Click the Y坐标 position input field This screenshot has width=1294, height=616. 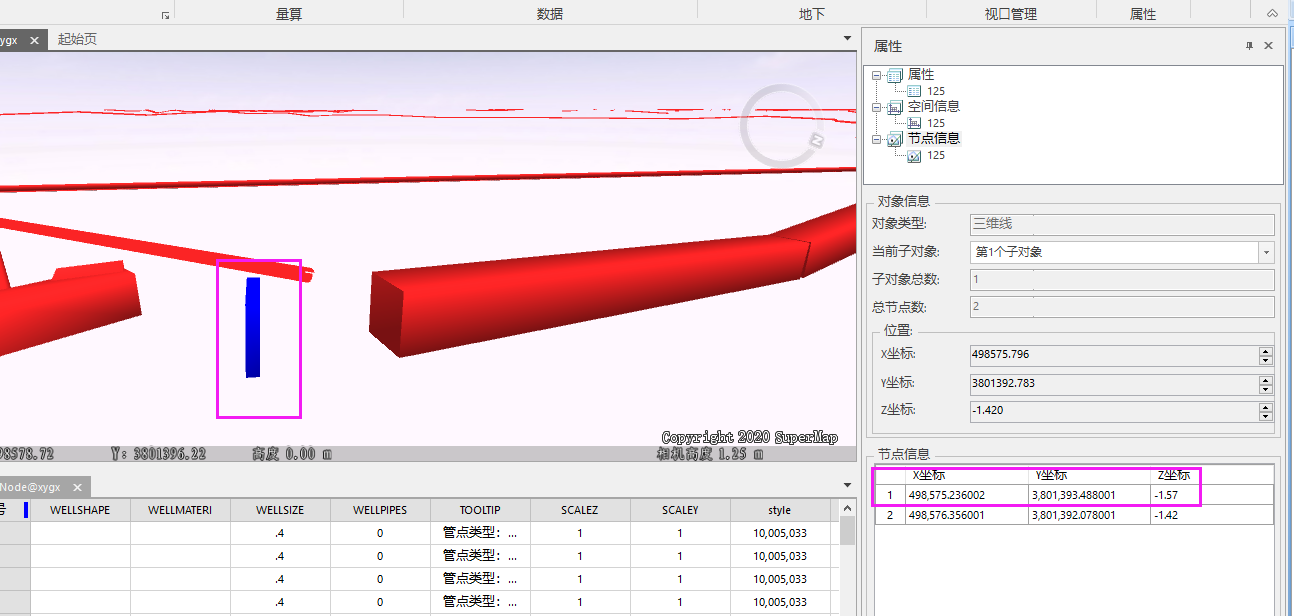pos(1114,383)
